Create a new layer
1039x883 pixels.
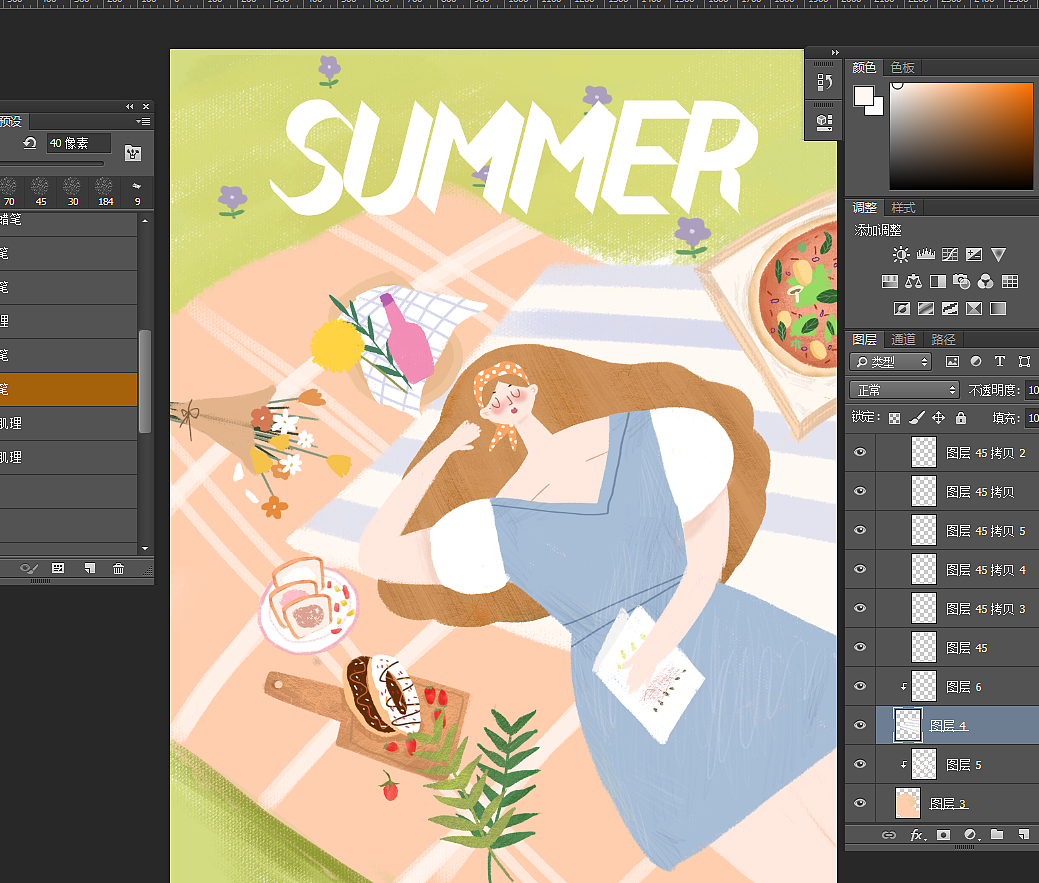point(1024,835)
